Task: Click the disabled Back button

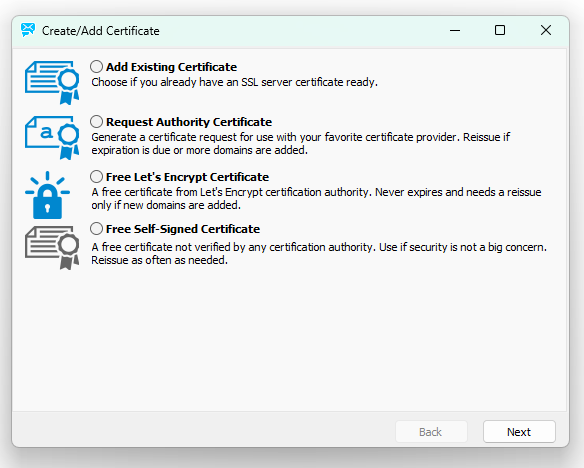Action: (431, 432)
